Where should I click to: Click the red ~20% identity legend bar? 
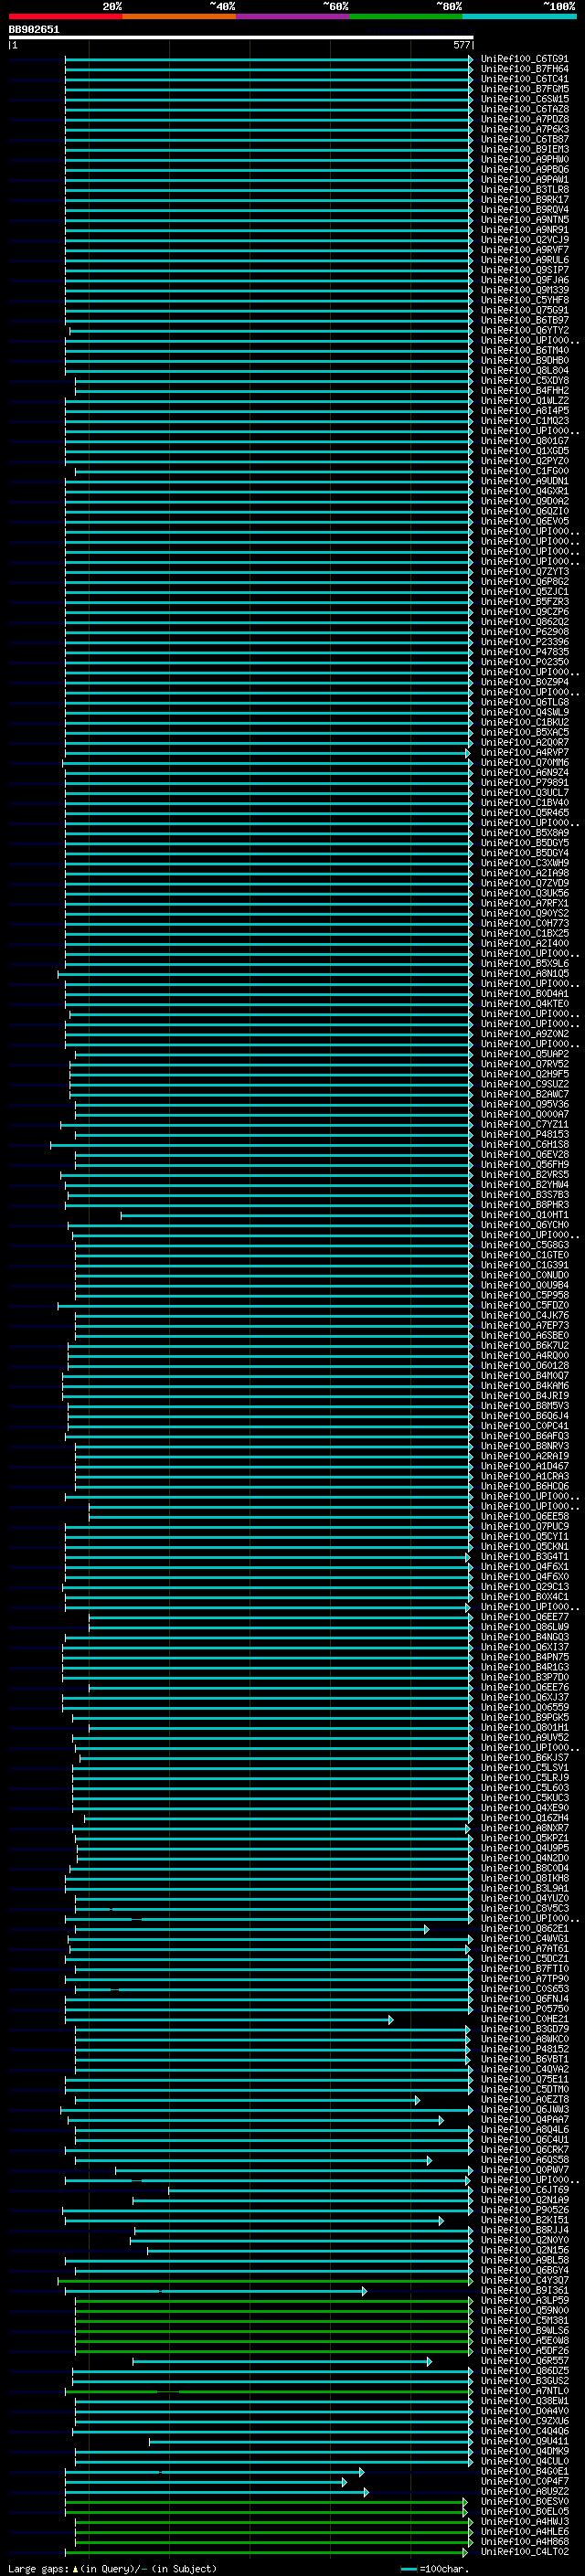coord(65,16)
